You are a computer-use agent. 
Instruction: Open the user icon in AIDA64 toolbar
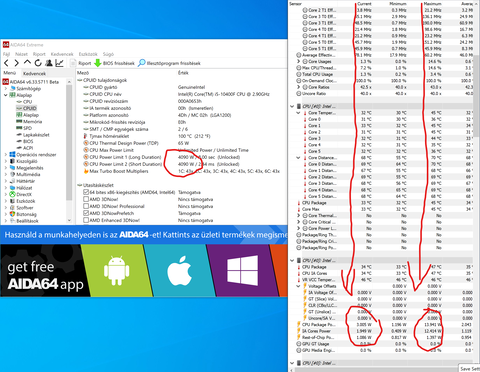point(49,63)
